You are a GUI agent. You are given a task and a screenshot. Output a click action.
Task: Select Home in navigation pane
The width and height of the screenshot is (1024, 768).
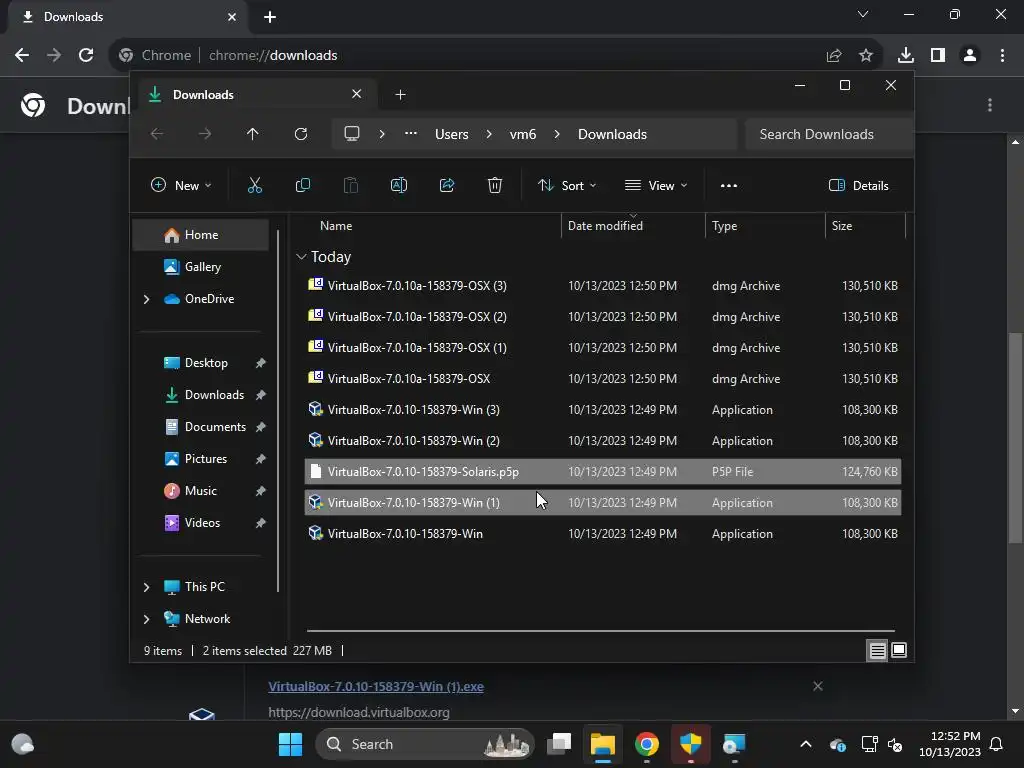pos(201,234)
